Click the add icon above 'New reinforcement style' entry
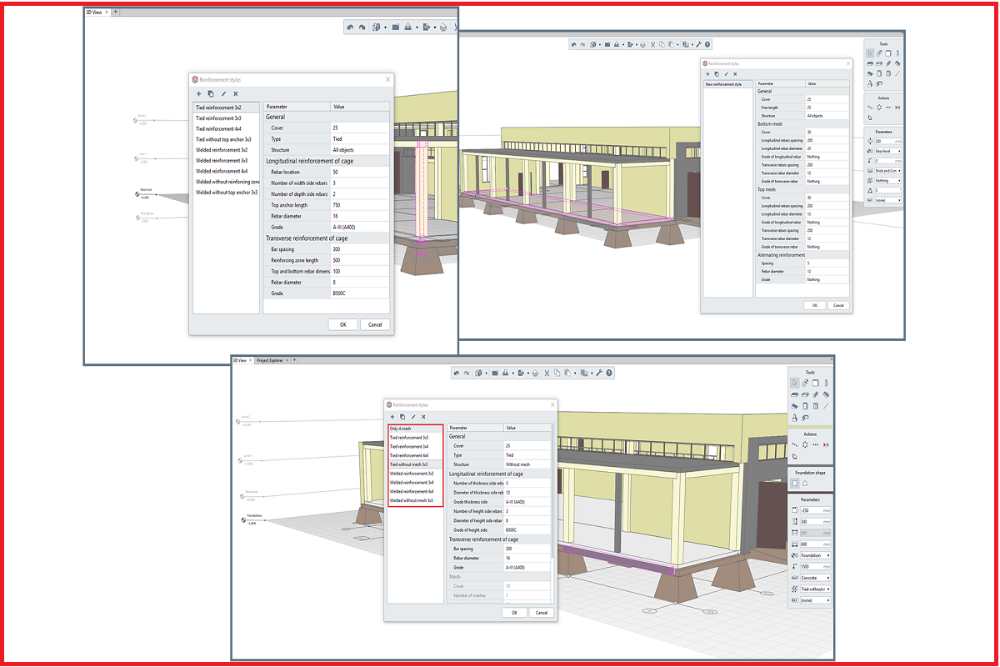The height and width of the screenshot is (667, 1000). tap(708, 74)
